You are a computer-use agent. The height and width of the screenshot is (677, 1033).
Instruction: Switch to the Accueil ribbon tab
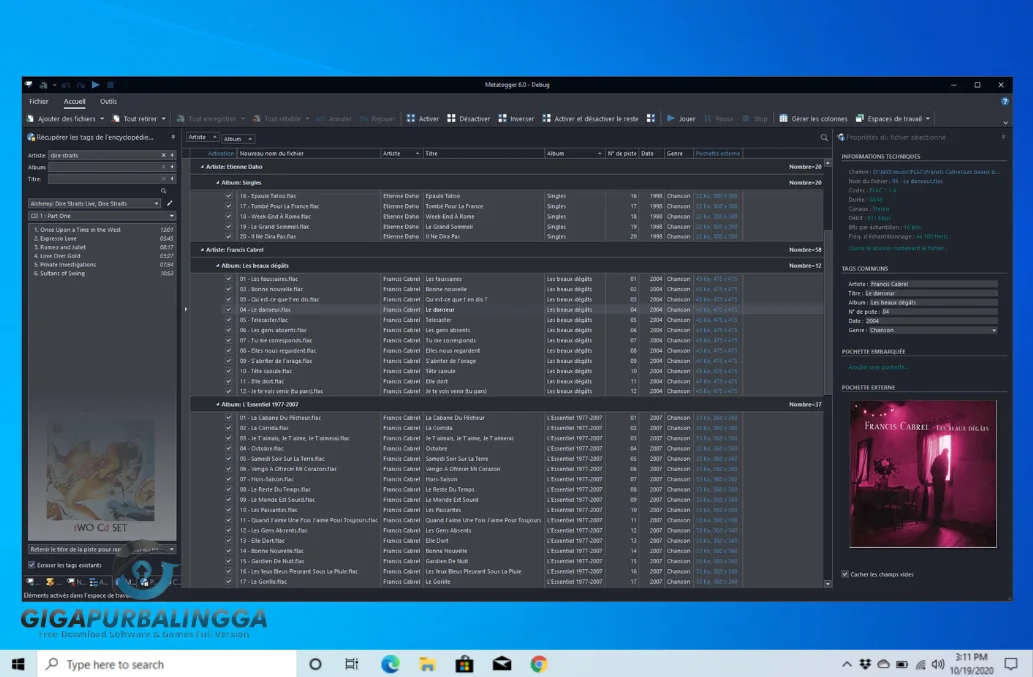(x=74, y=101)
